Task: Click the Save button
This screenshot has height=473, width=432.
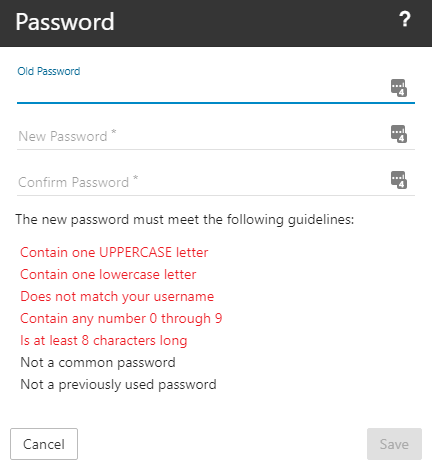Action: [x=394, y=444]
